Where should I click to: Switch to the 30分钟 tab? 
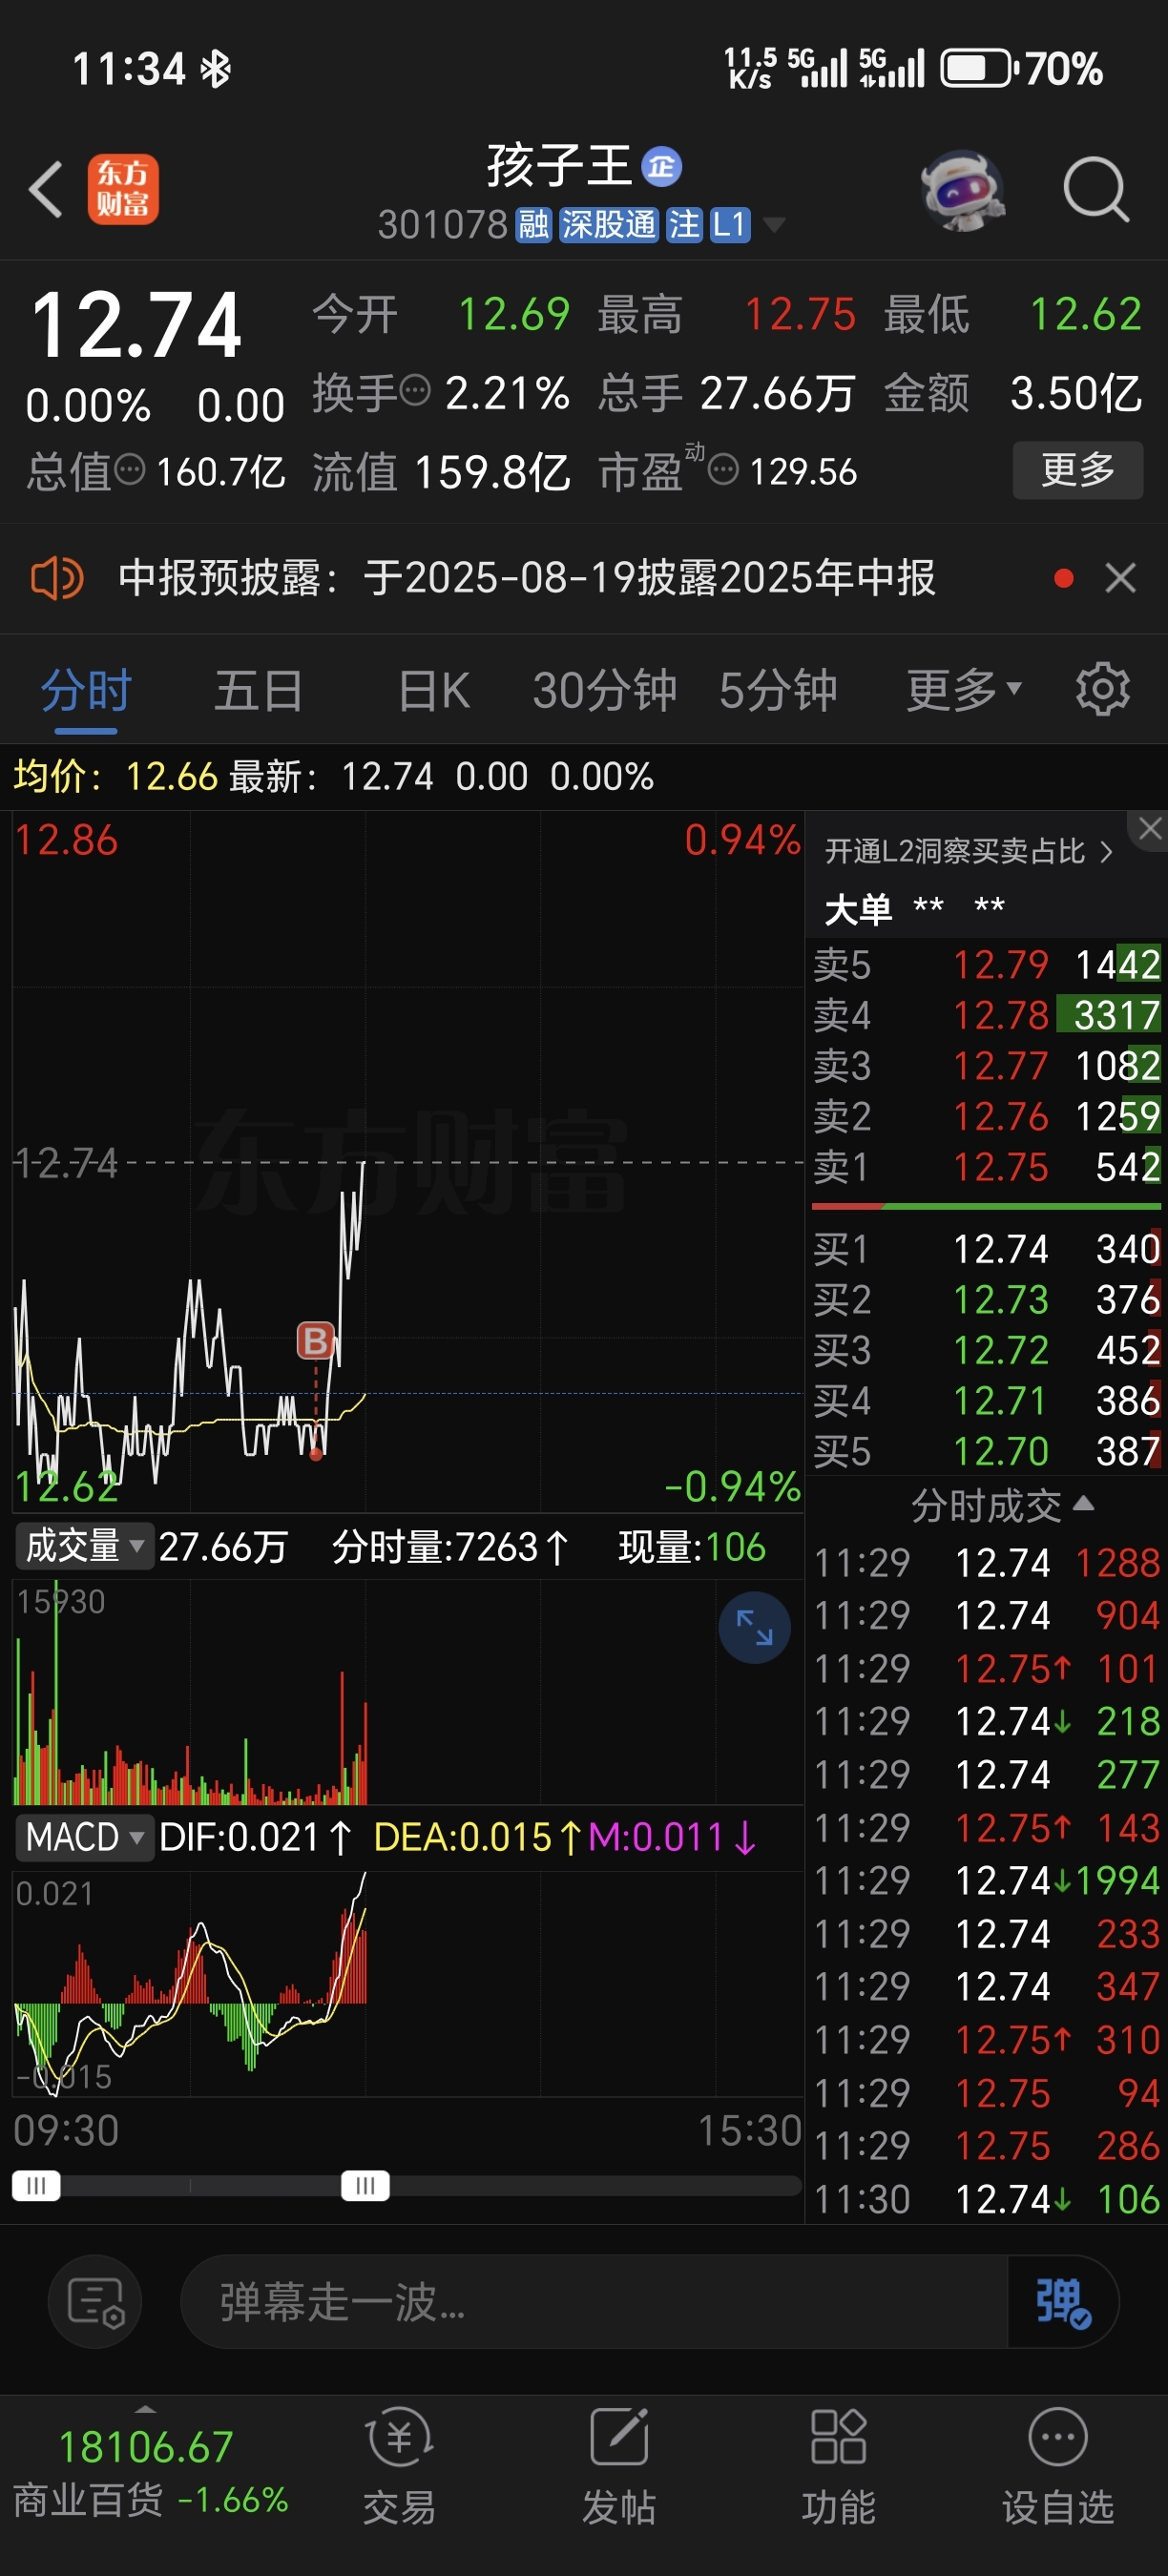pos(604,691)
